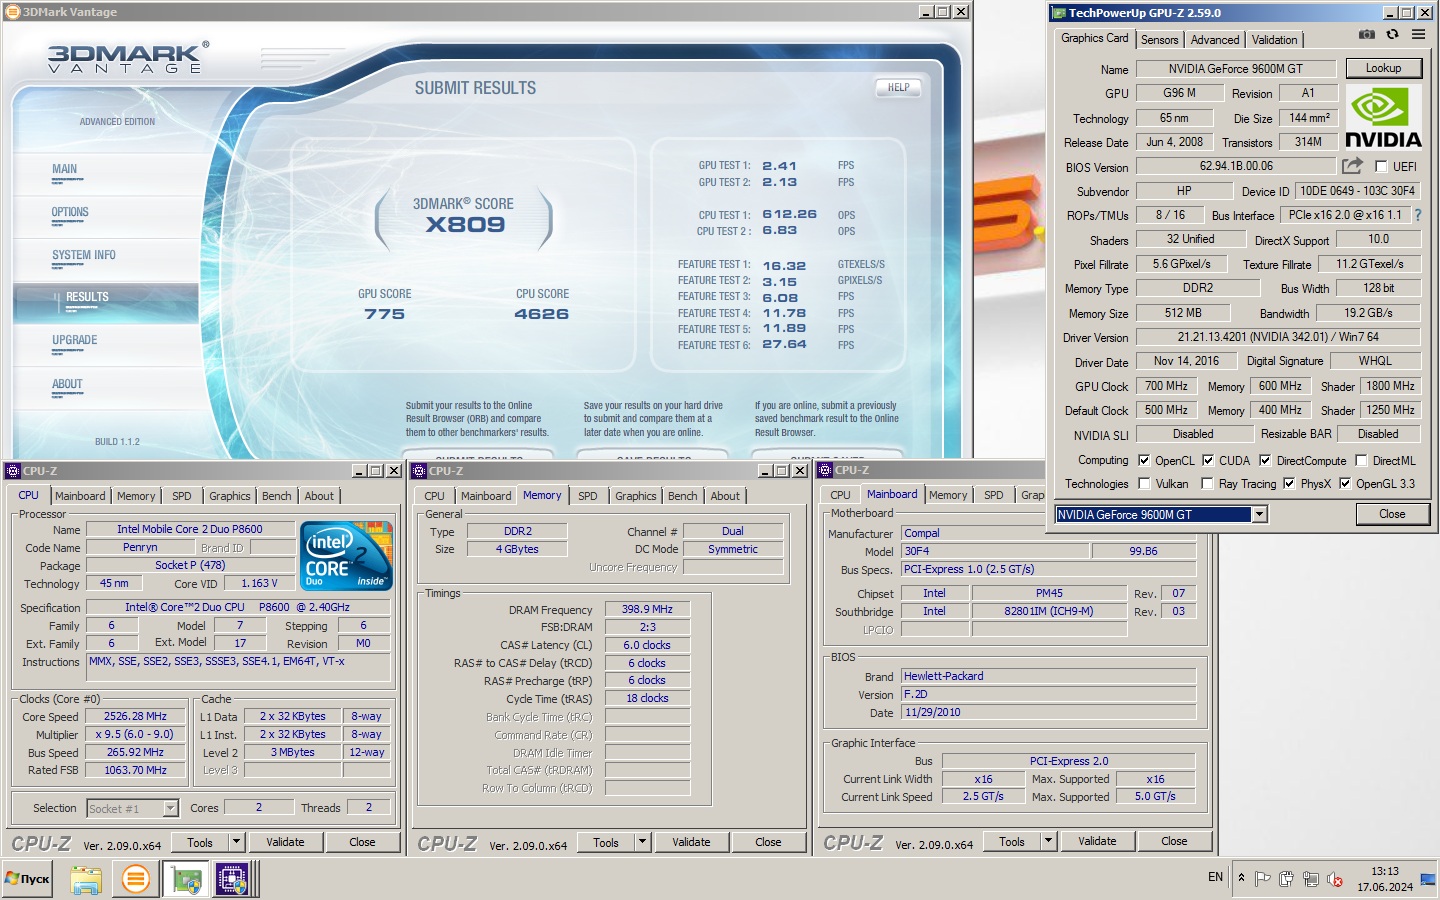Click the EN language indicator

(x=1215, y=877)
